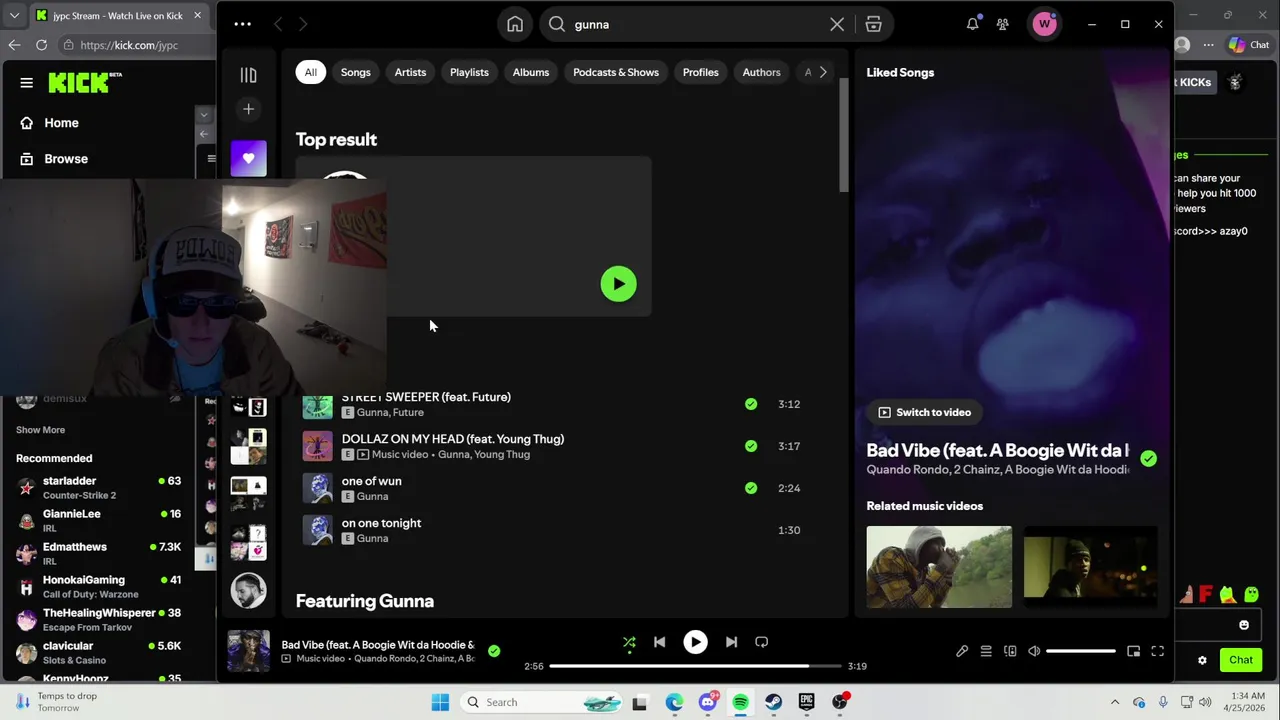1280x720 pixels.
Task: Open emoji picker in Kick chat
Action: [1244, 625]
